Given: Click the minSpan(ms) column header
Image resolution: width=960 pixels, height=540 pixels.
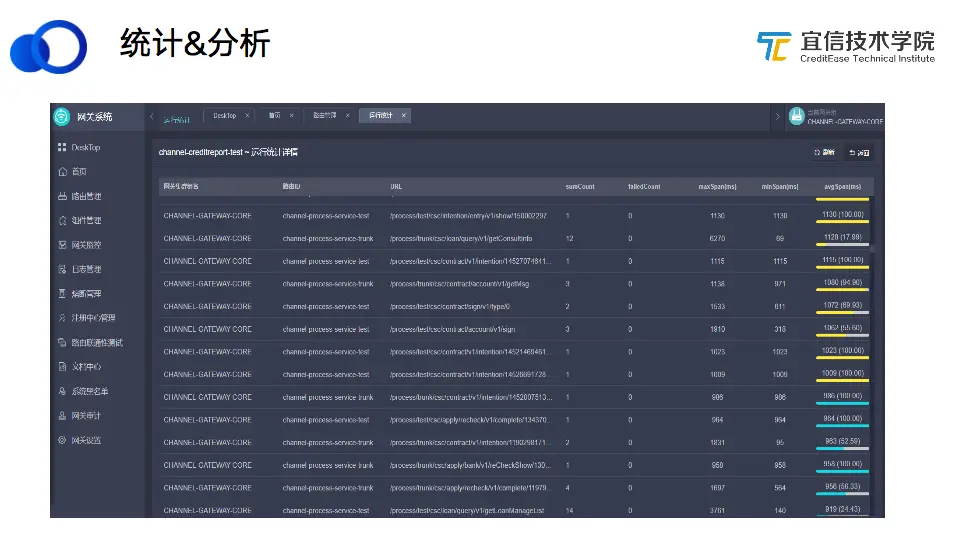Looking at the screenshot, I should [x=780, y=187].
